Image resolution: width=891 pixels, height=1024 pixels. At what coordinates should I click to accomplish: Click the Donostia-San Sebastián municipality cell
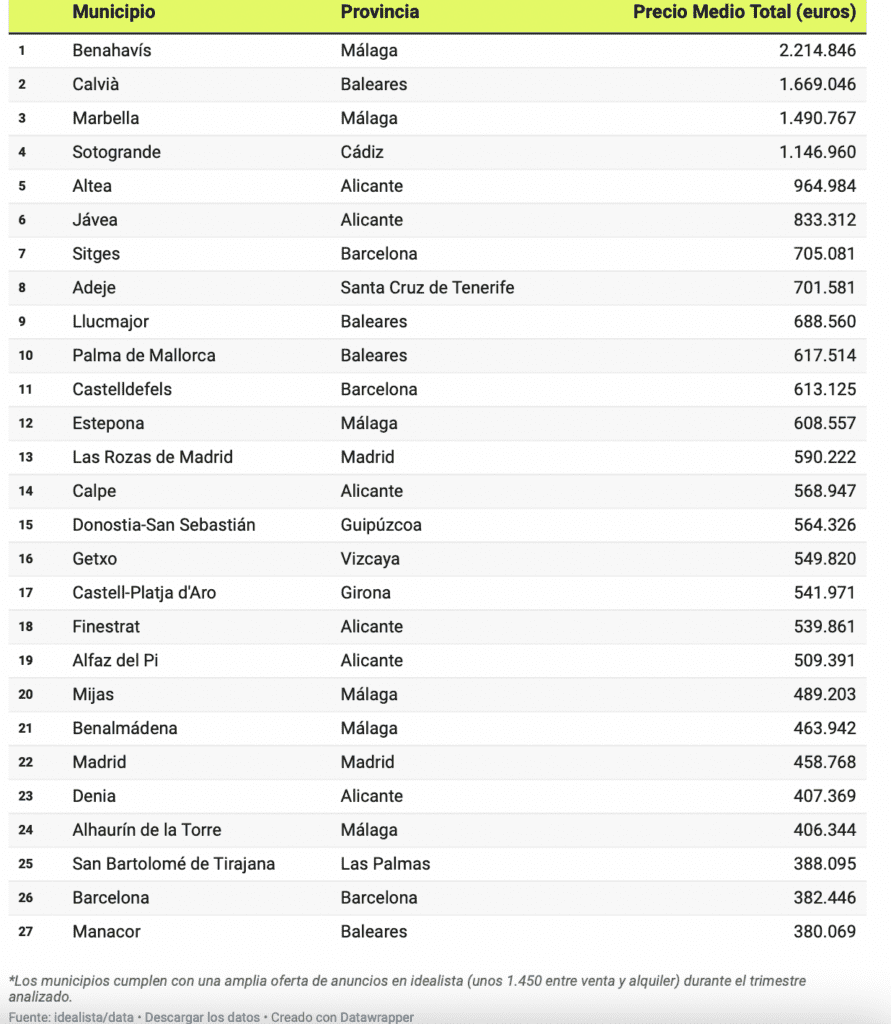[164, 525]
